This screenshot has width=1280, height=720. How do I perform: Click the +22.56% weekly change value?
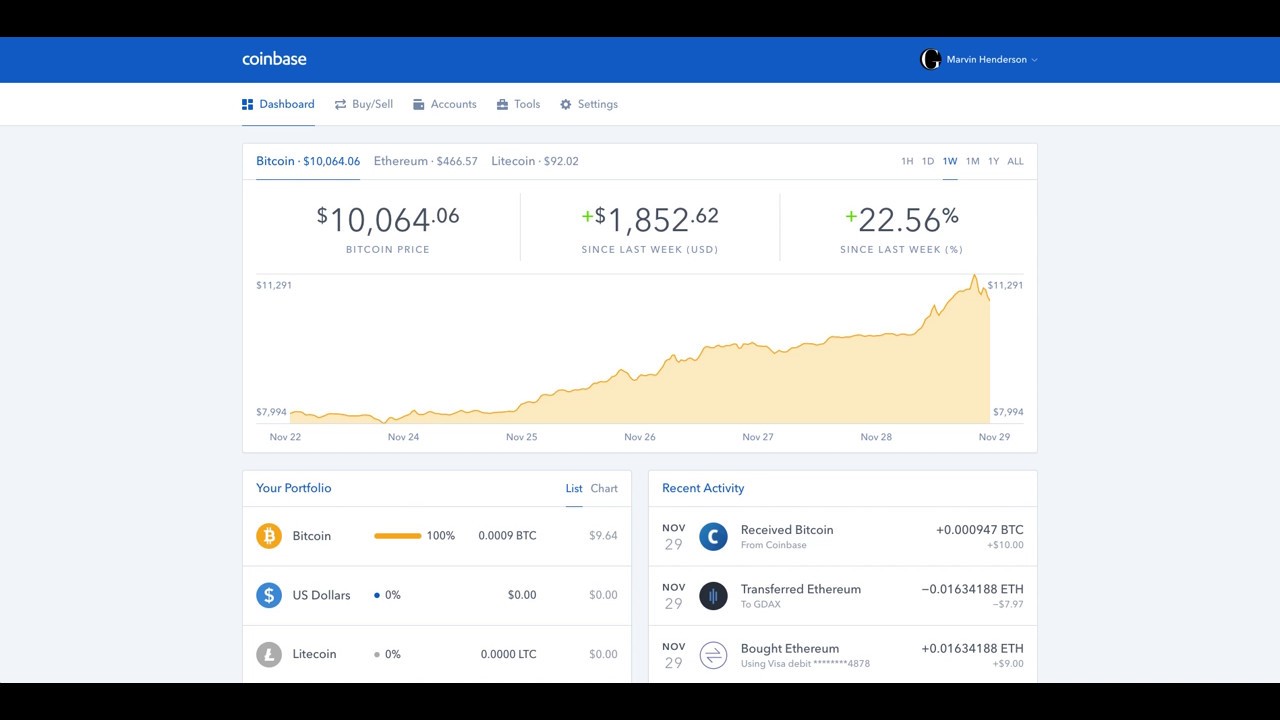902,219
